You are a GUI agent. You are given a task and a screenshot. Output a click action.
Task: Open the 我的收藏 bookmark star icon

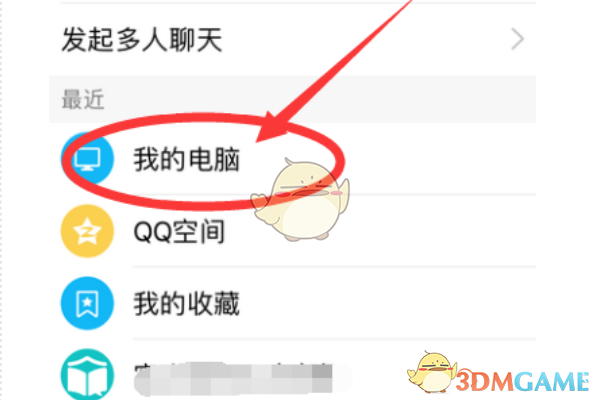click(x=87, y=303)
